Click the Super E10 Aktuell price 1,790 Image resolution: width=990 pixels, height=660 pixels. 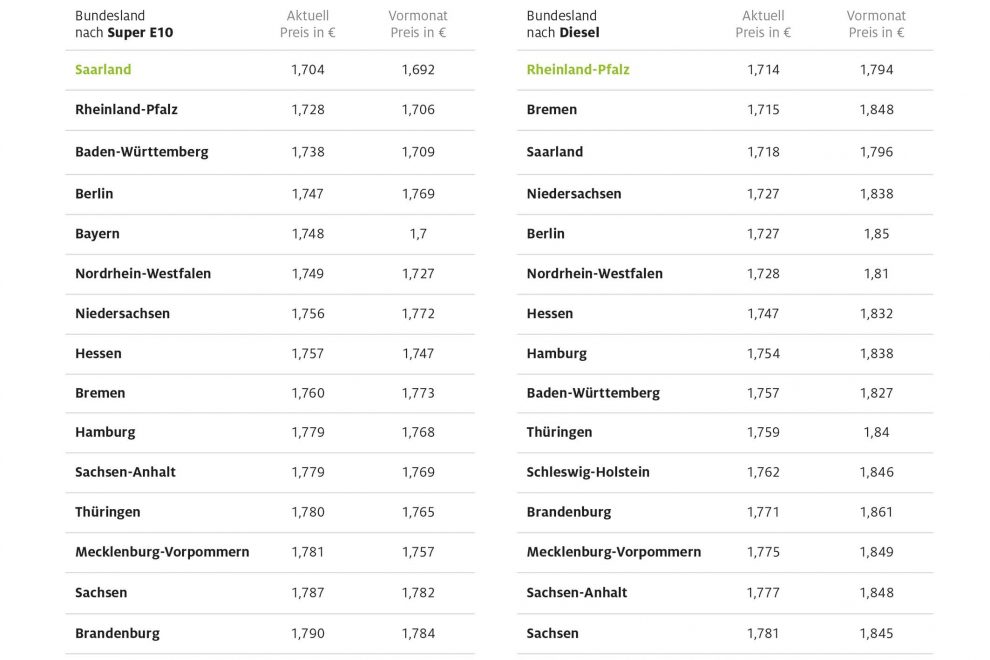tap(308, 633)
